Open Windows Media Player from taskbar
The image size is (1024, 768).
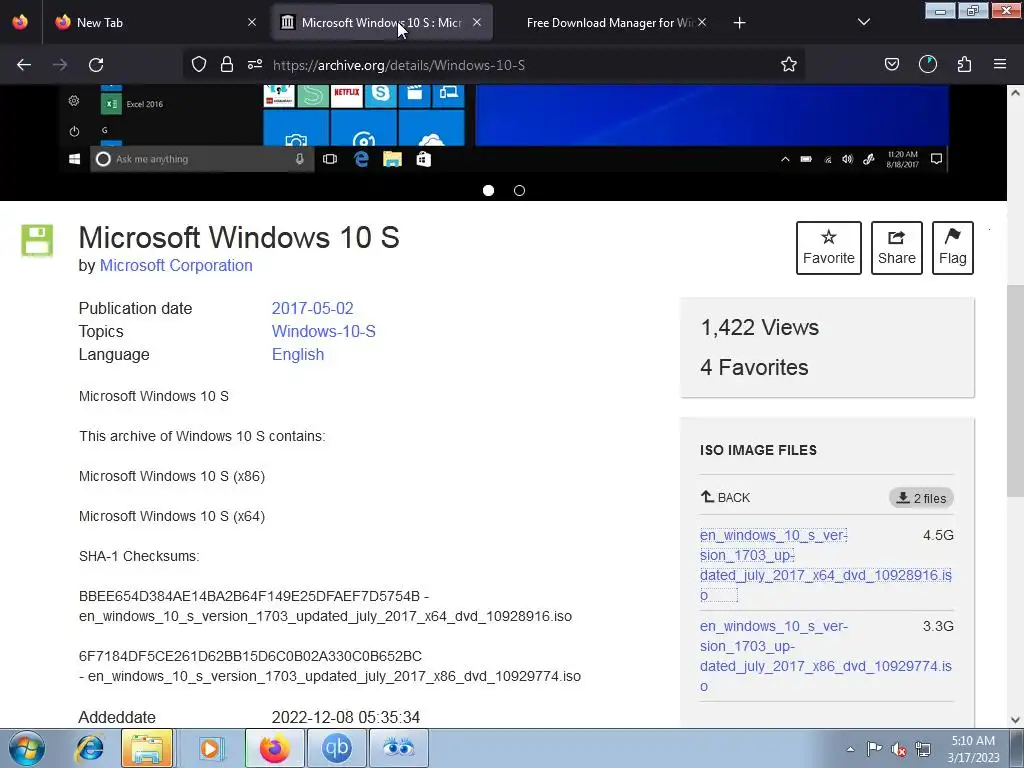coord(210,748)
